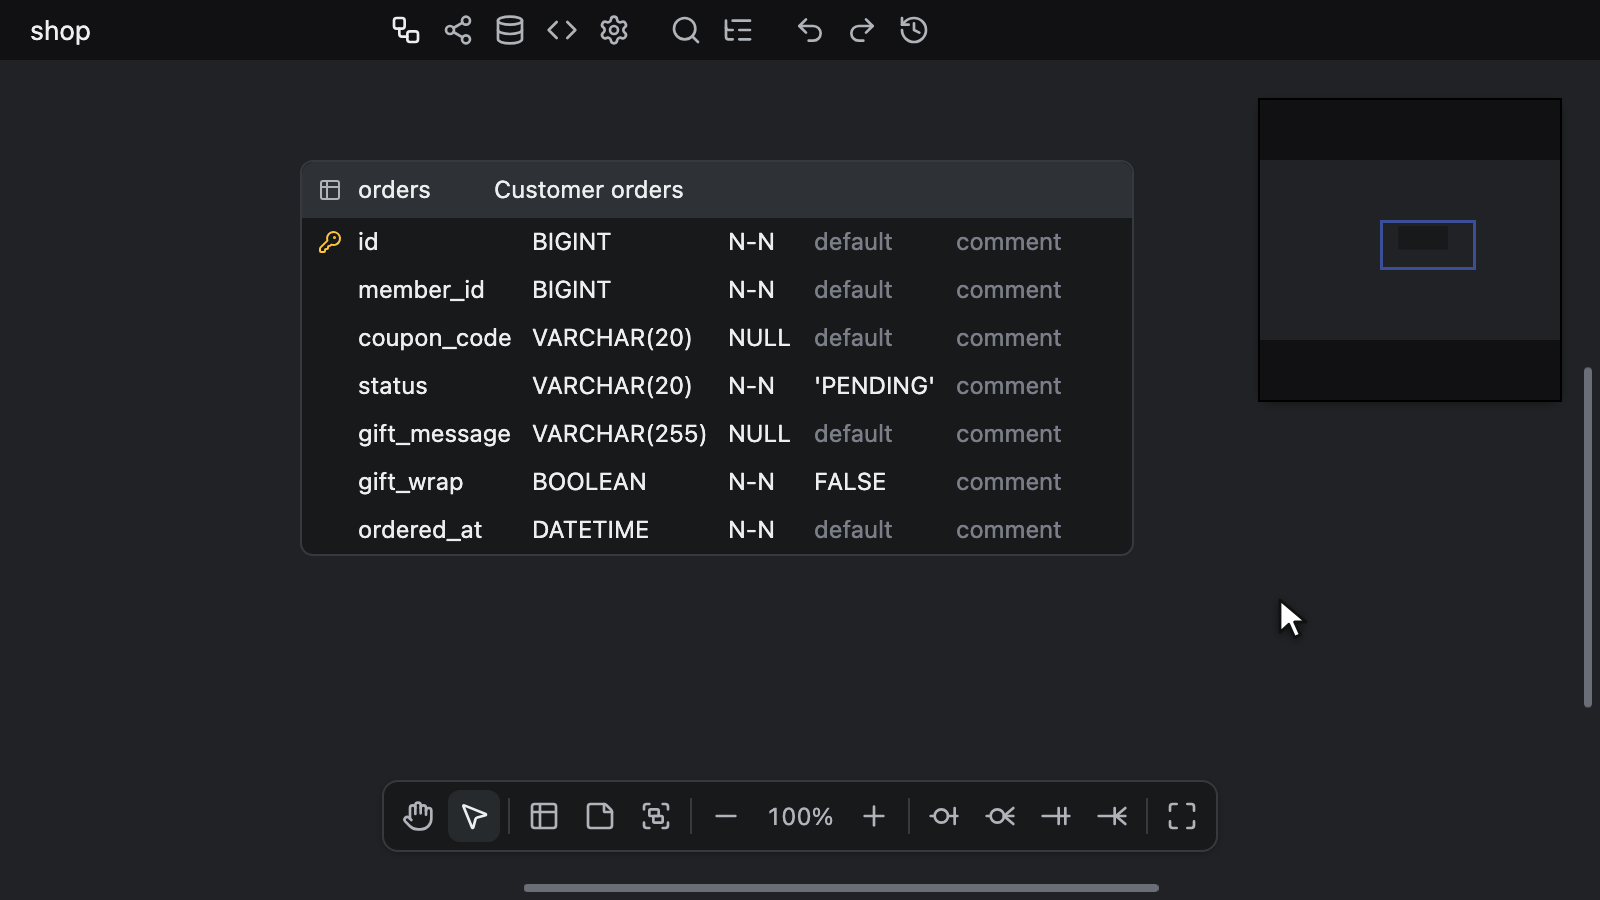Open the database settings icon
The height and width of the screenshot is (900, 1600).
[510, 30]
